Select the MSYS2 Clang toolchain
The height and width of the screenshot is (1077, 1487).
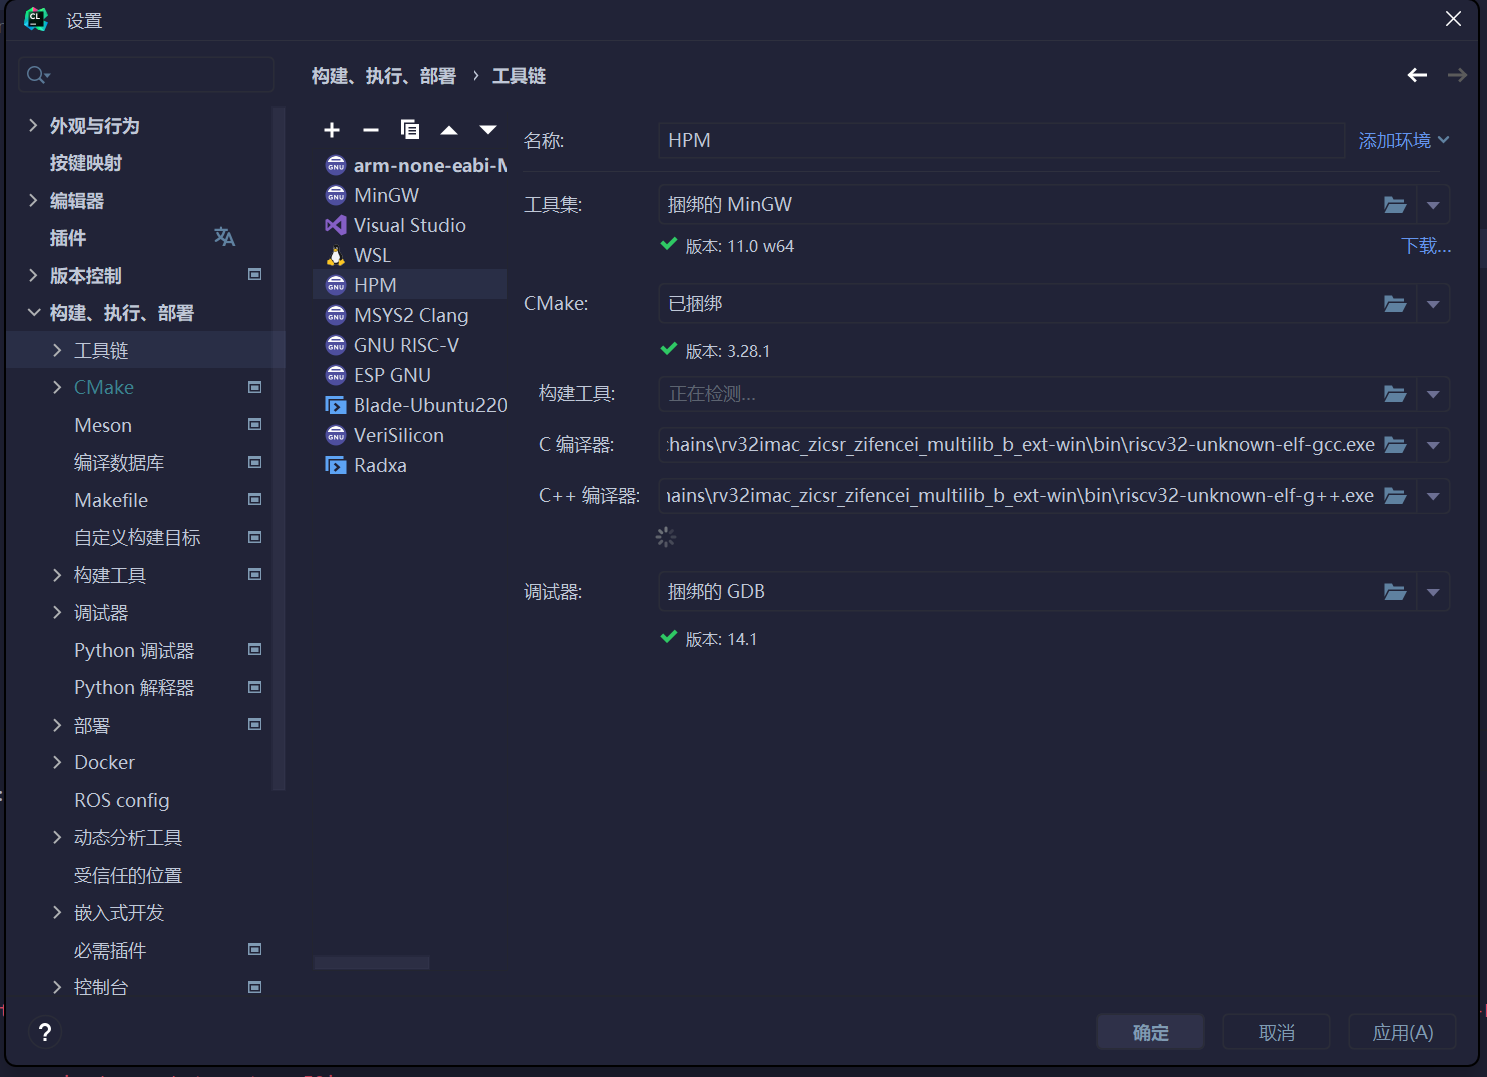[x=410, y=315]
